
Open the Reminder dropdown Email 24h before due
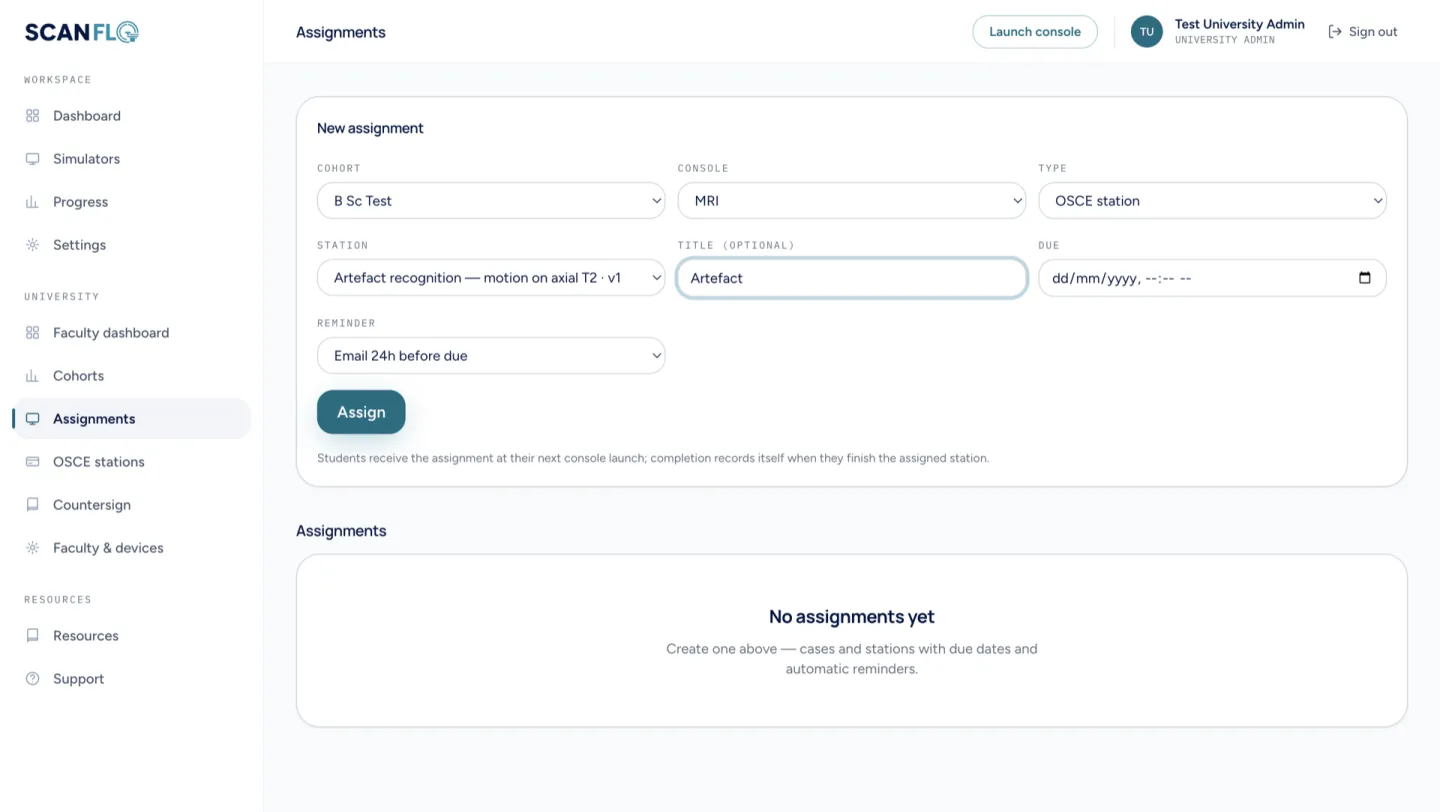click(x=491, y=356)
